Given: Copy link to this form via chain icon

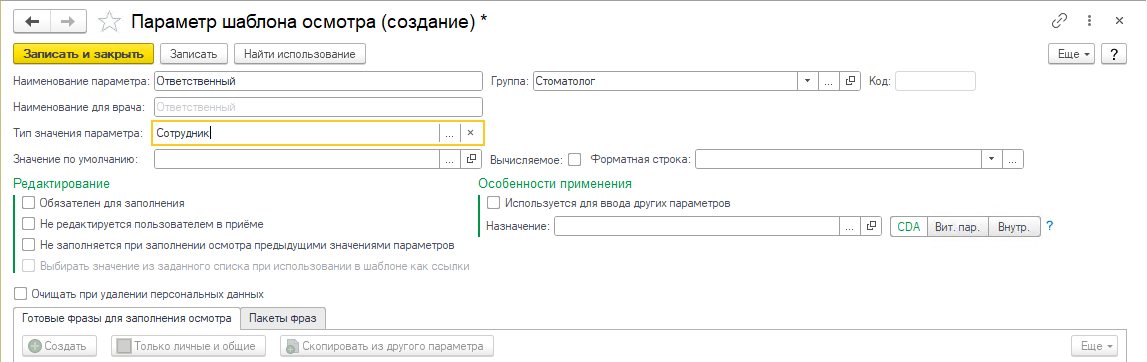Looking at the screenshot, I should [x=1058, y=21].
